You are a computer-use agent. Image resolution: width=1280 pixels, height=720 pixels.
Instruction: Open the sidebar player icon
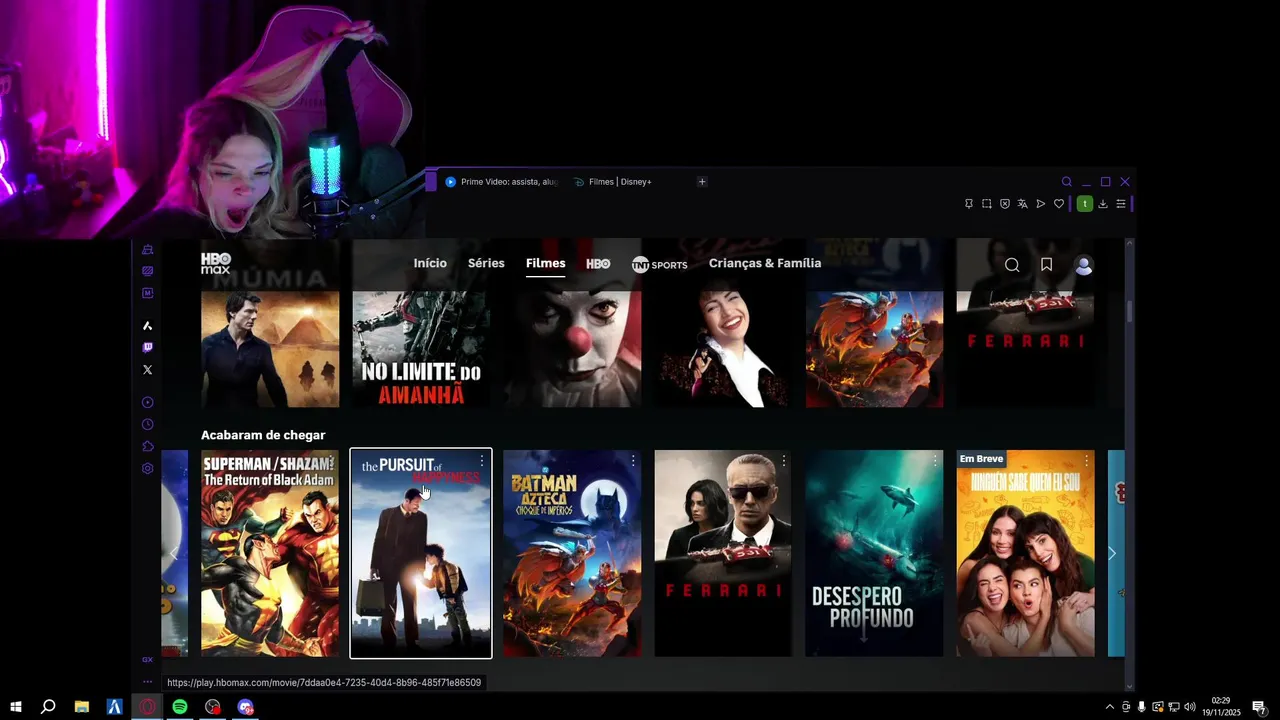point(147,402)
